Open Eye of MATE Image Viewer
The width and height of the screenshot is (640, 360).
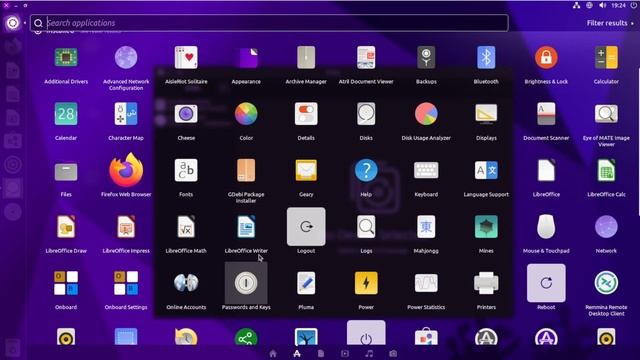pyautogui.click(x=606, y=114)
